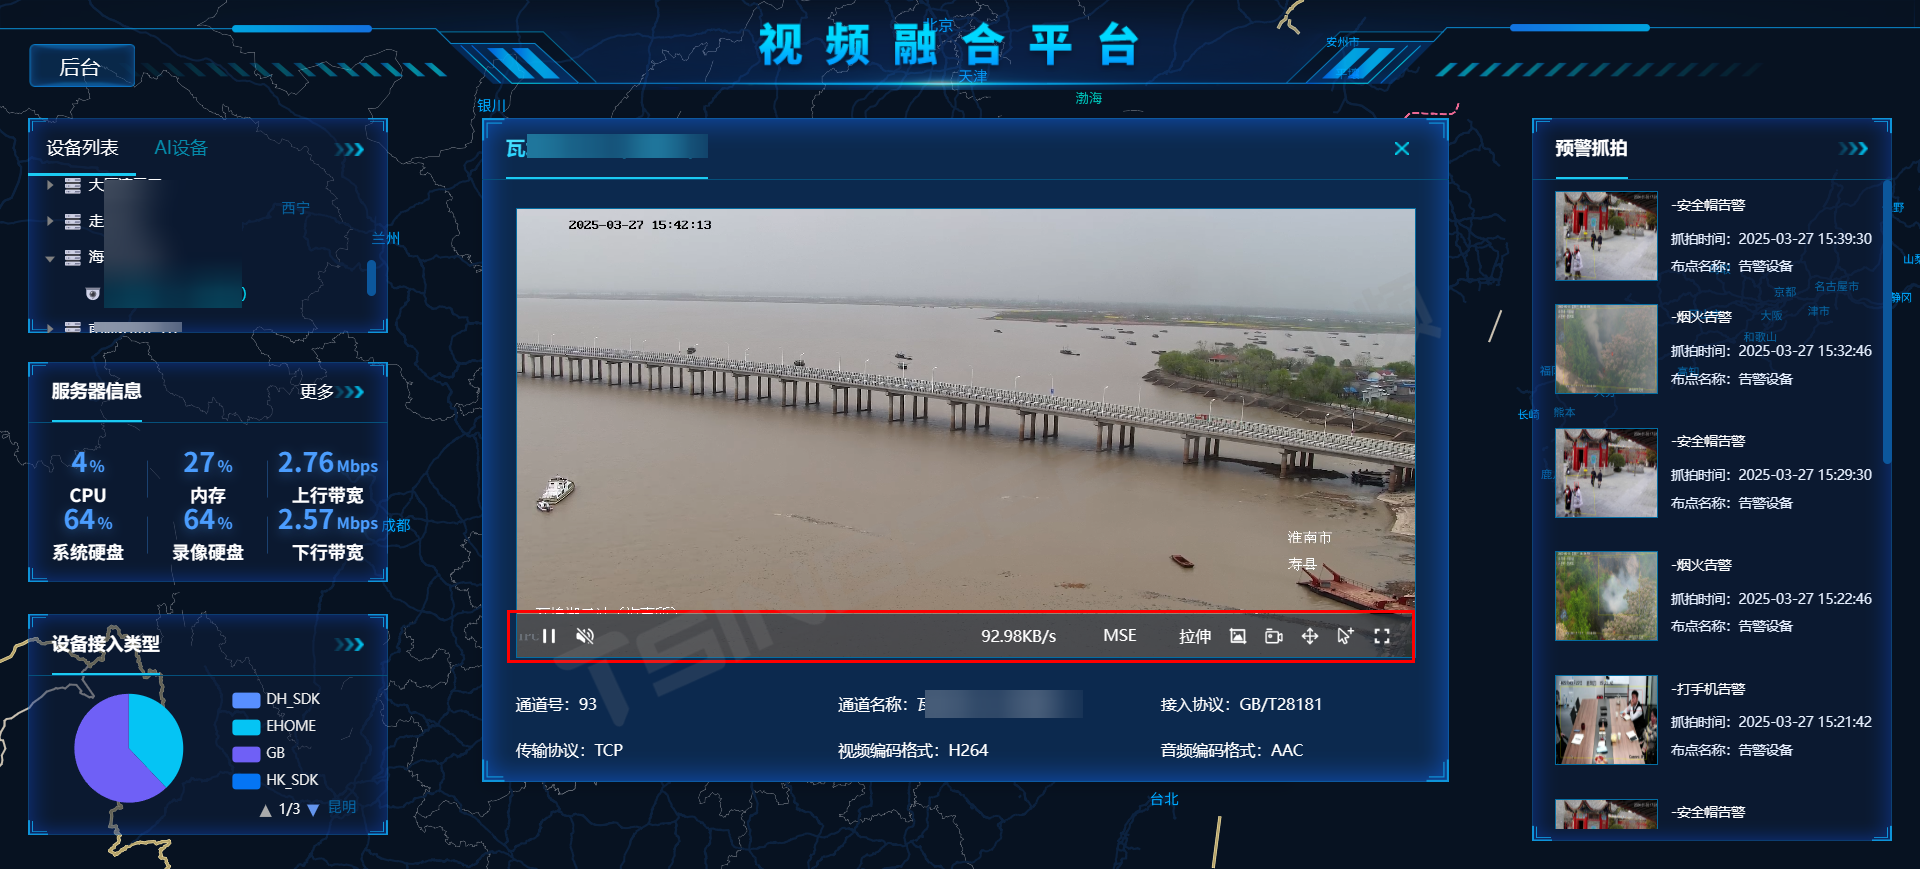The image size is (1920, 869).
Task: Toggle HK_SDK legend entry
Action: click(x=276, y=780)
